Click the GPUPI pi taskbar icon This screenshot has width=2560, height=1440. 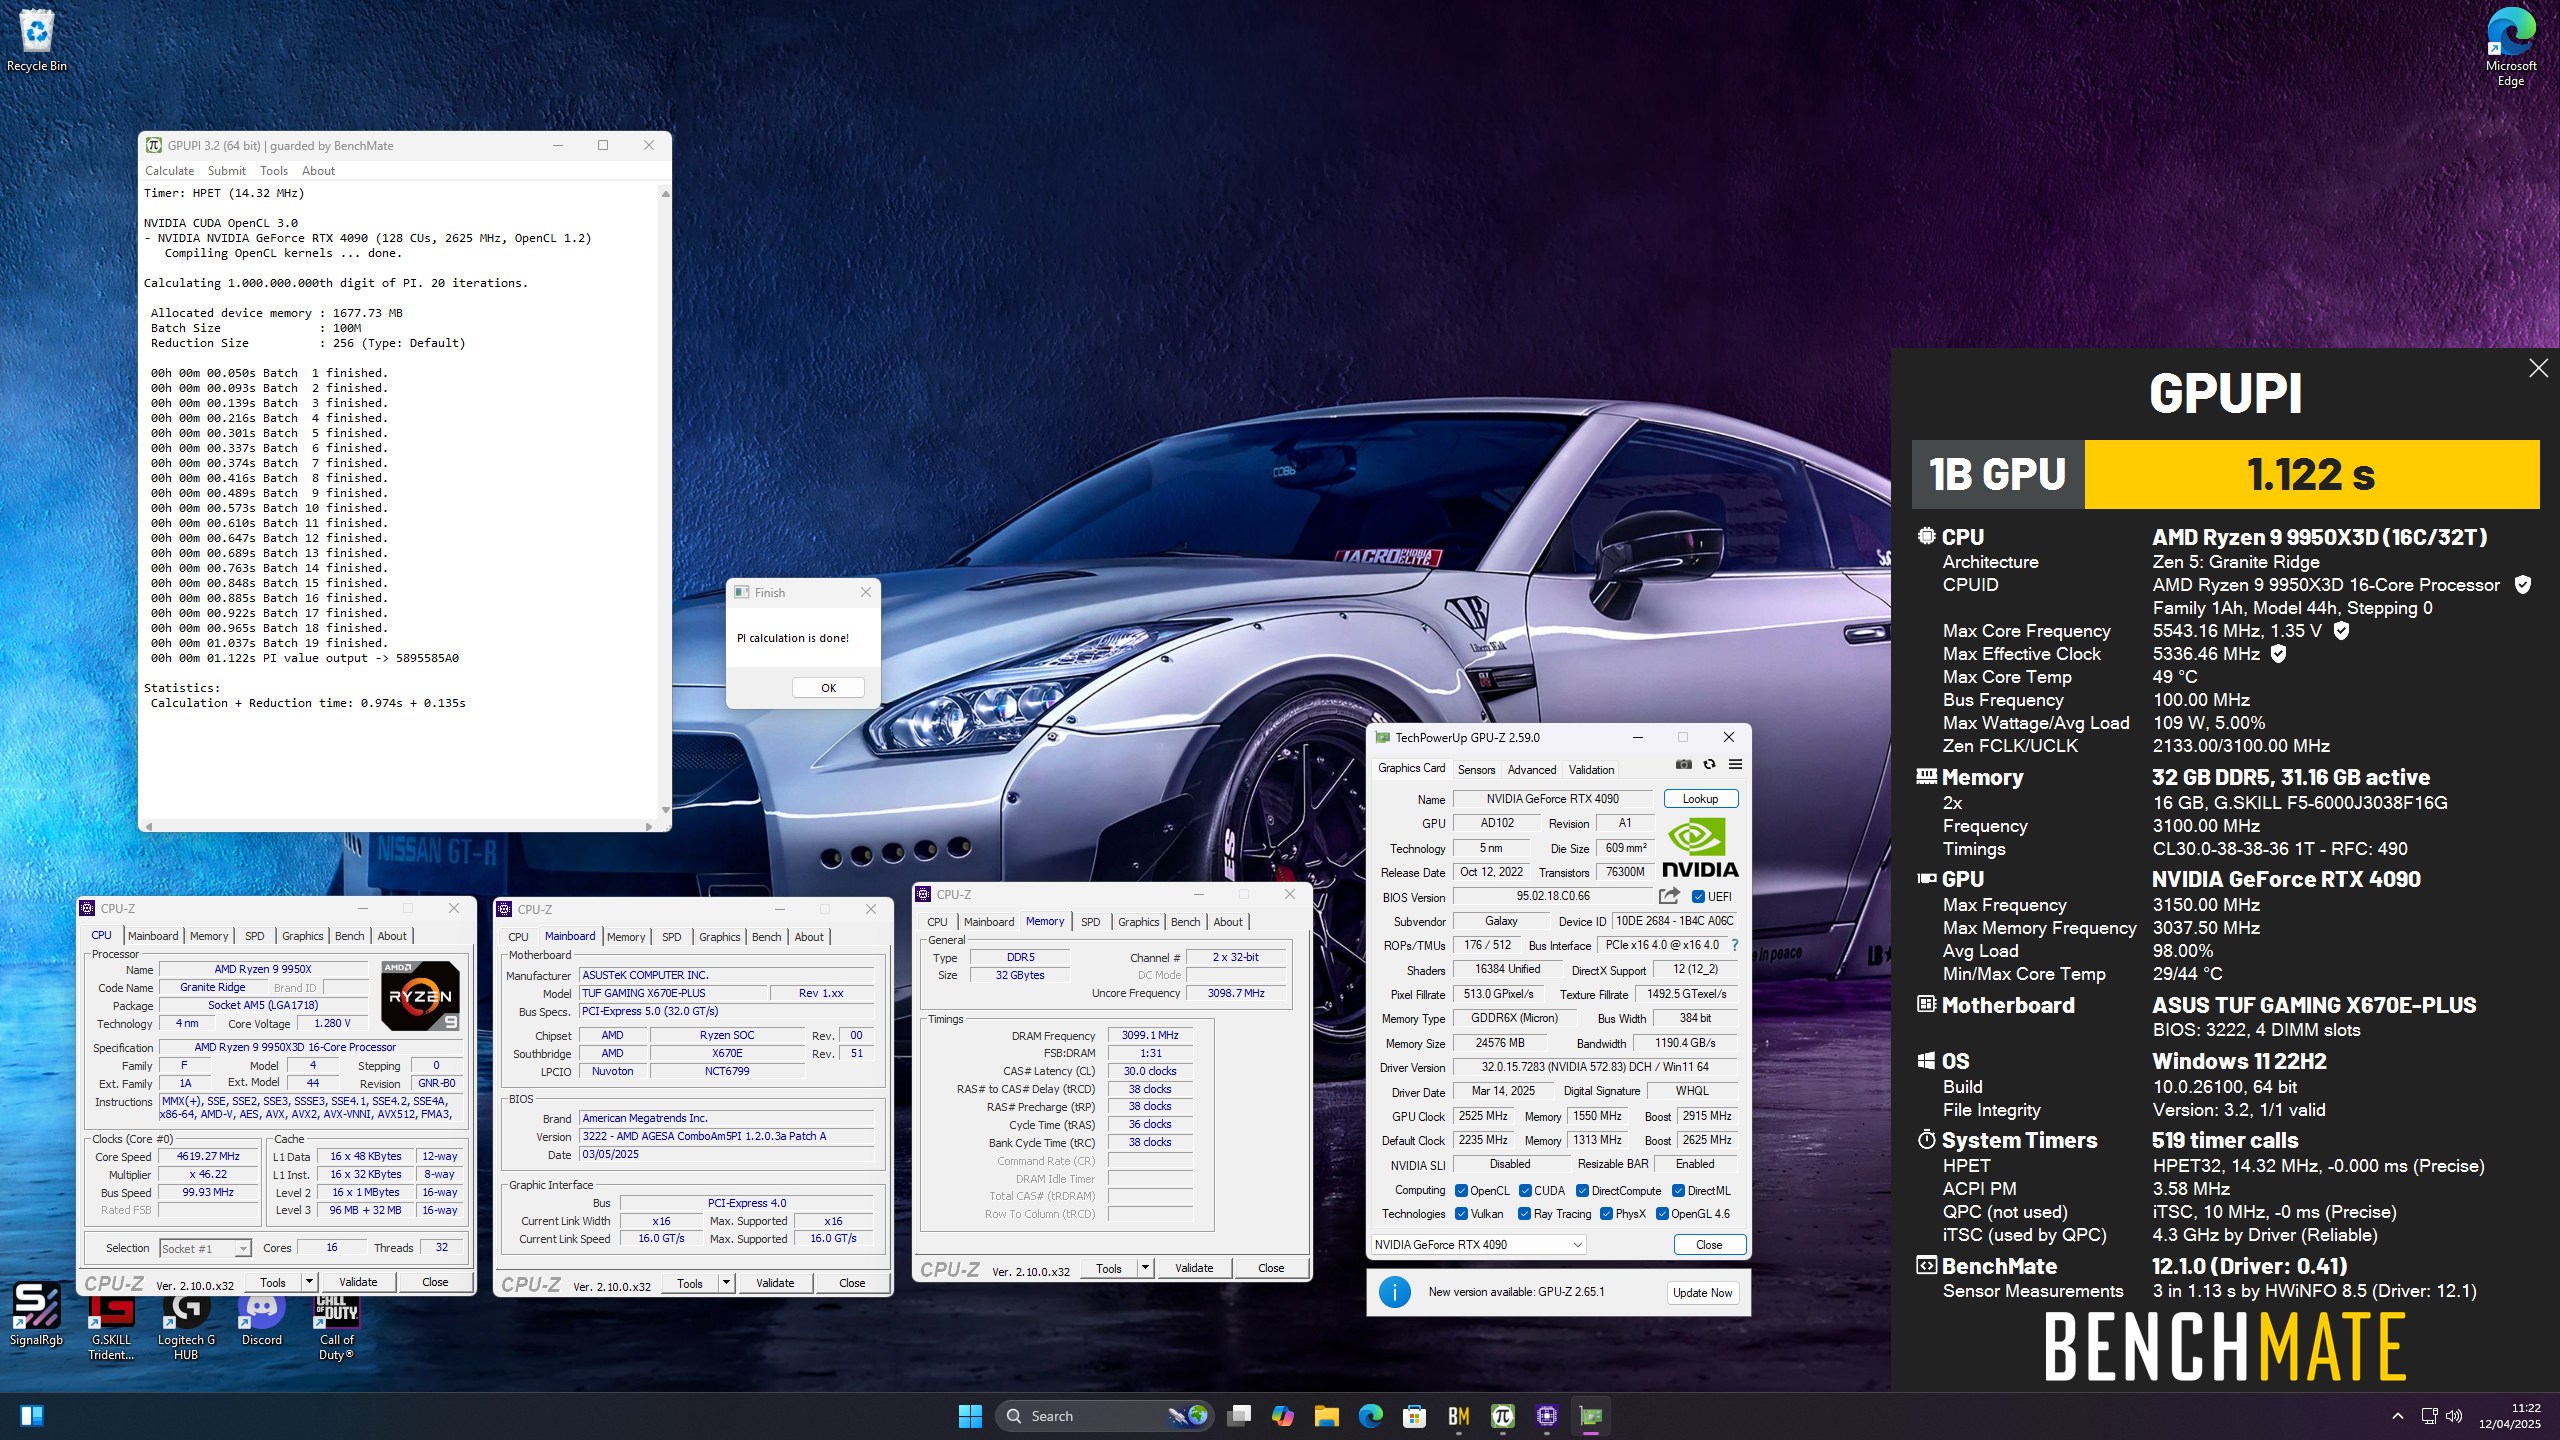pos(1502,1416)
